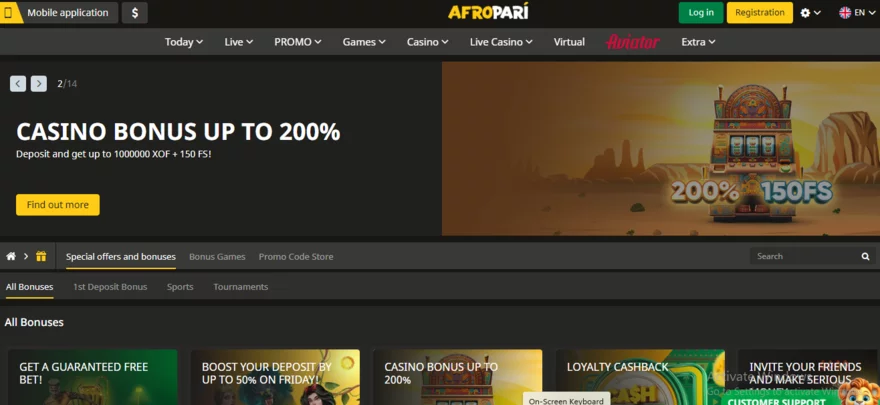This screenshot has width=880, height=405.
Task: Open the Casino Bonus Up To 200% card
Action: click(458, 377)
